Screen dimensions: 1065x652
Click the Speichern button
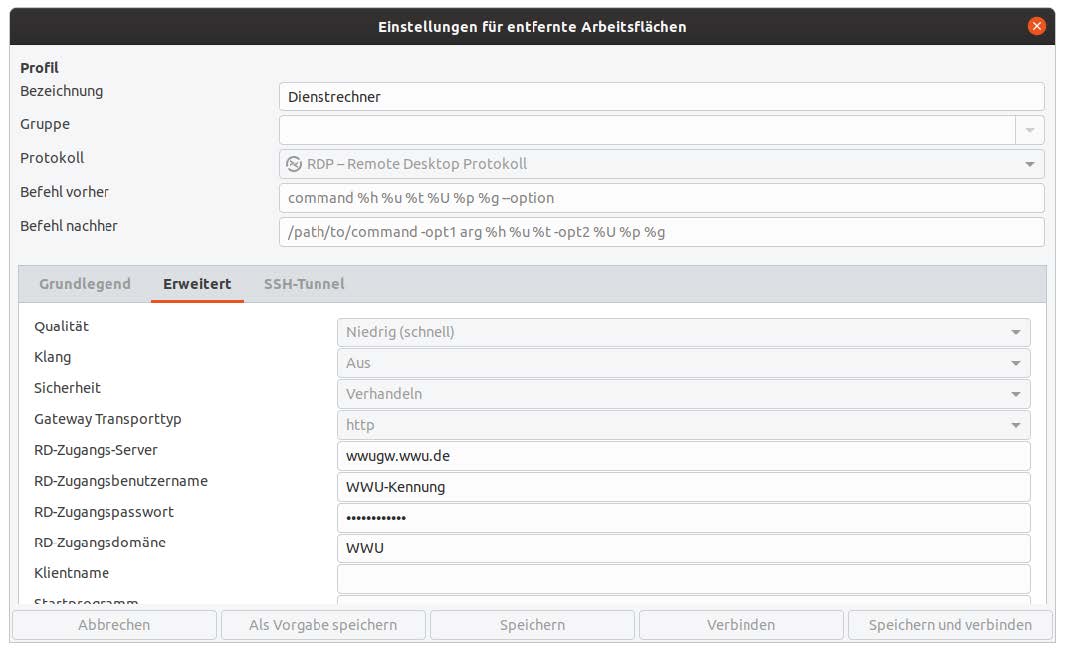(532, 625)
